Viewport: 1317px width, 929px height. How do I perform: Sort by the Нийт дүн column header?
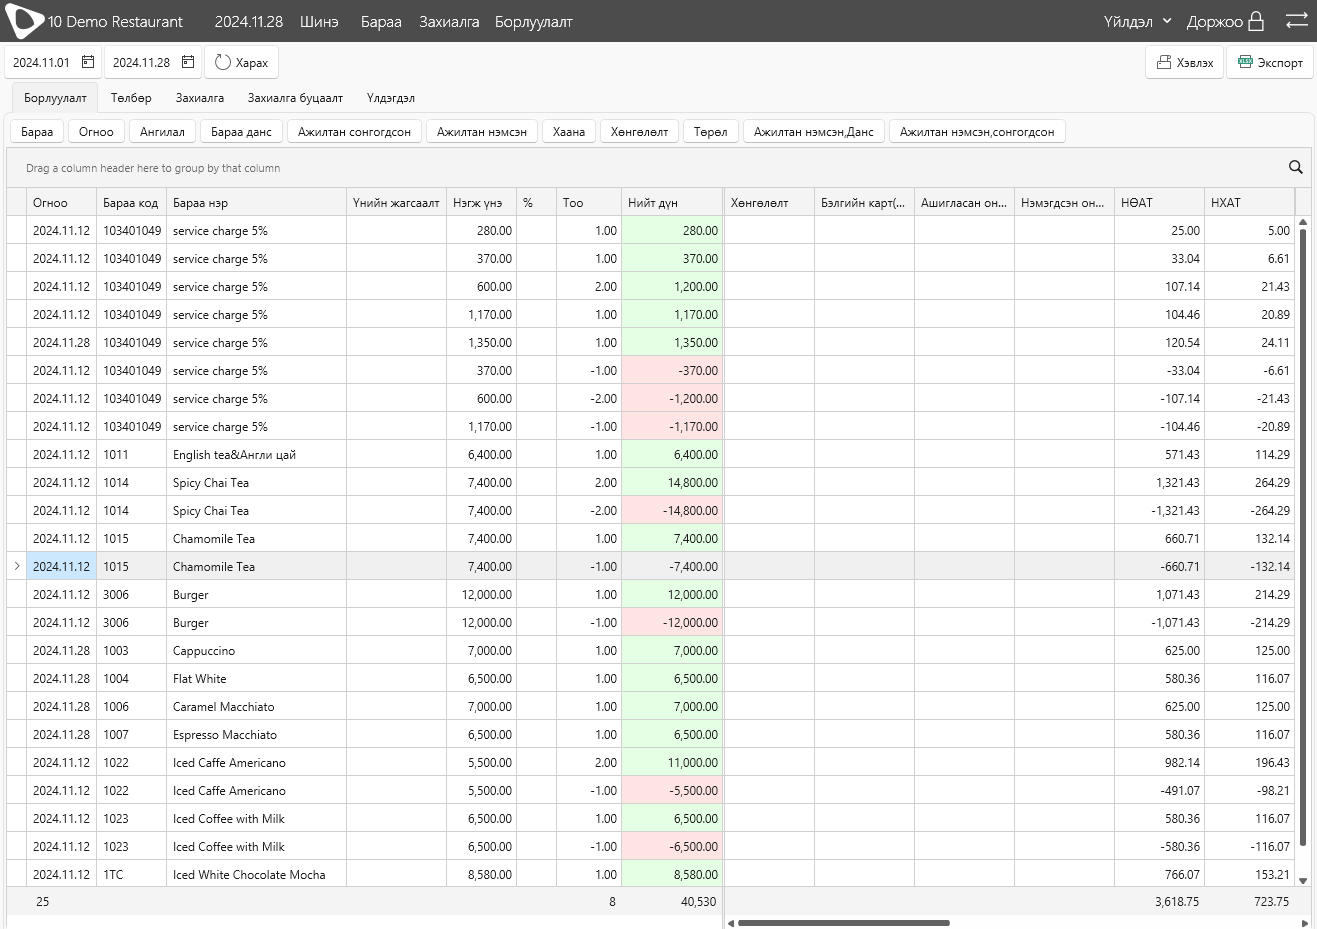(671, 202)
